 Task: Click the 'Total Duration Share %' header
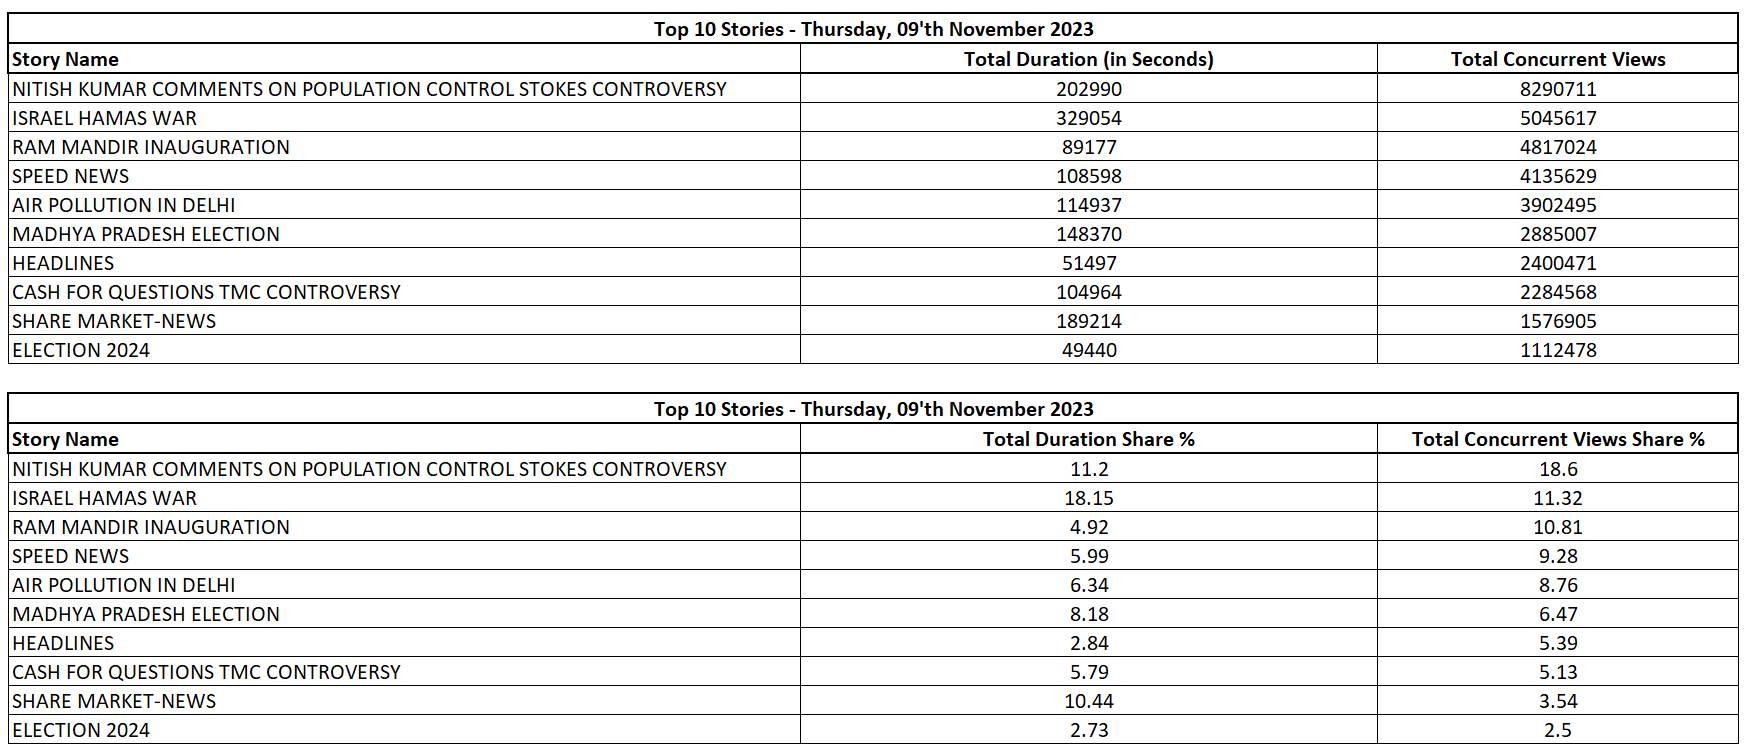1088,439
